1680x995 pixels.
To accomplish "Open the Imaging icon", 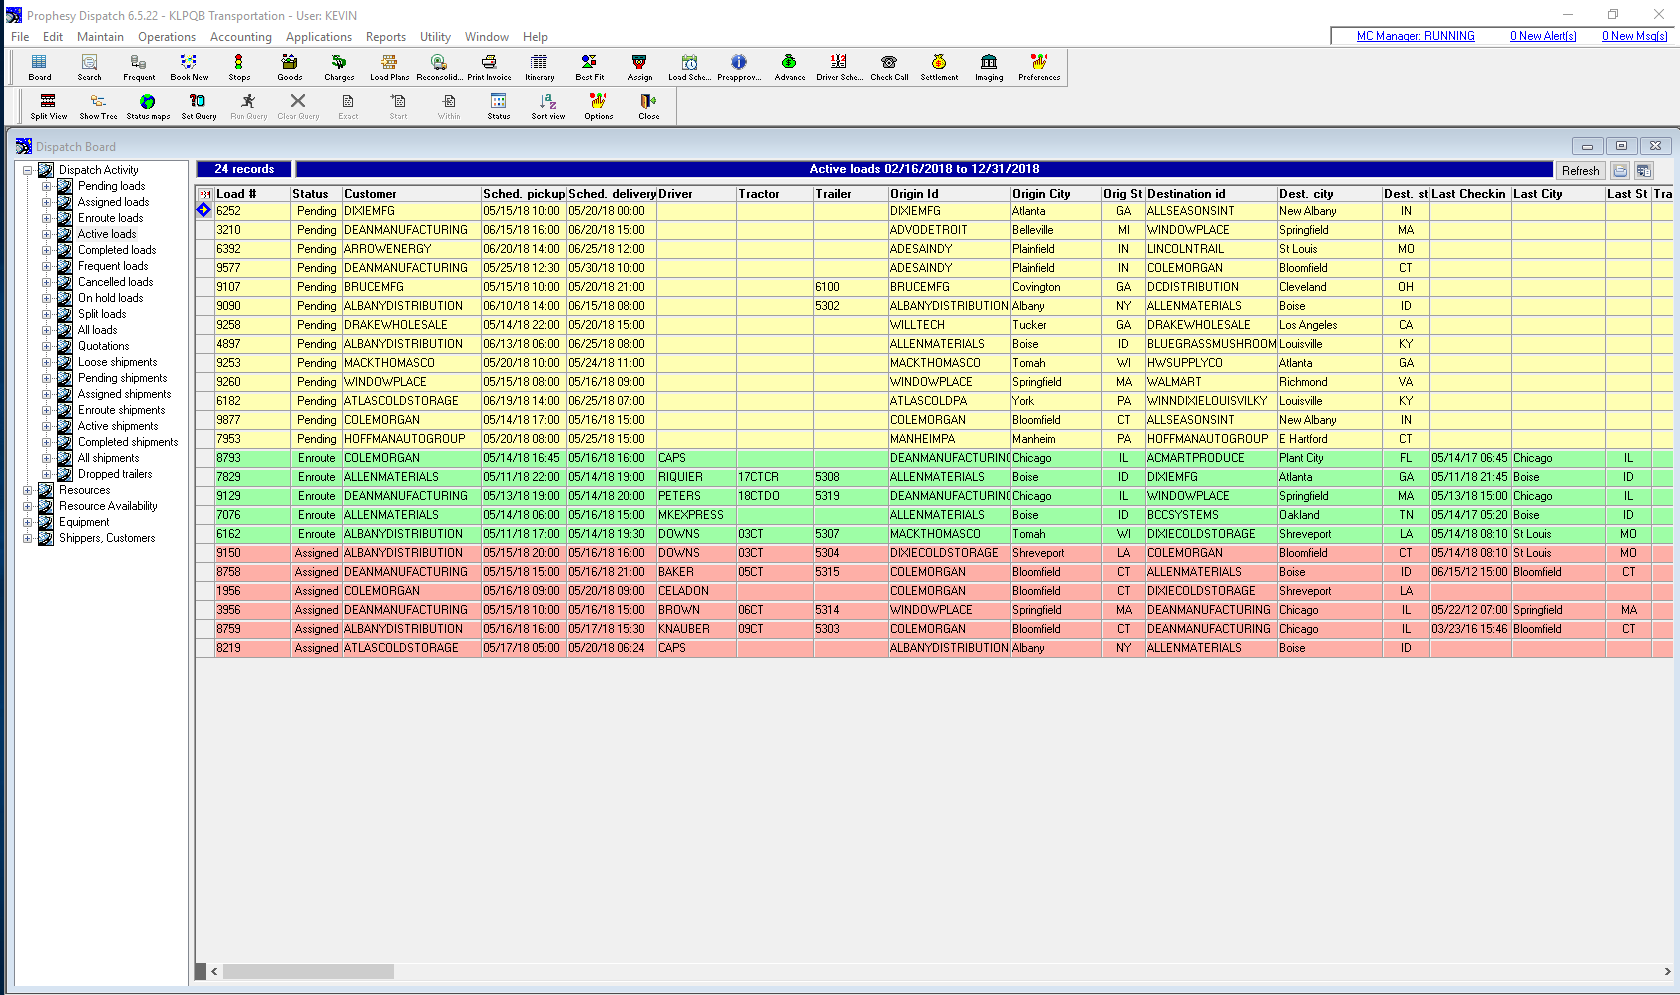I will click(989, 67).
